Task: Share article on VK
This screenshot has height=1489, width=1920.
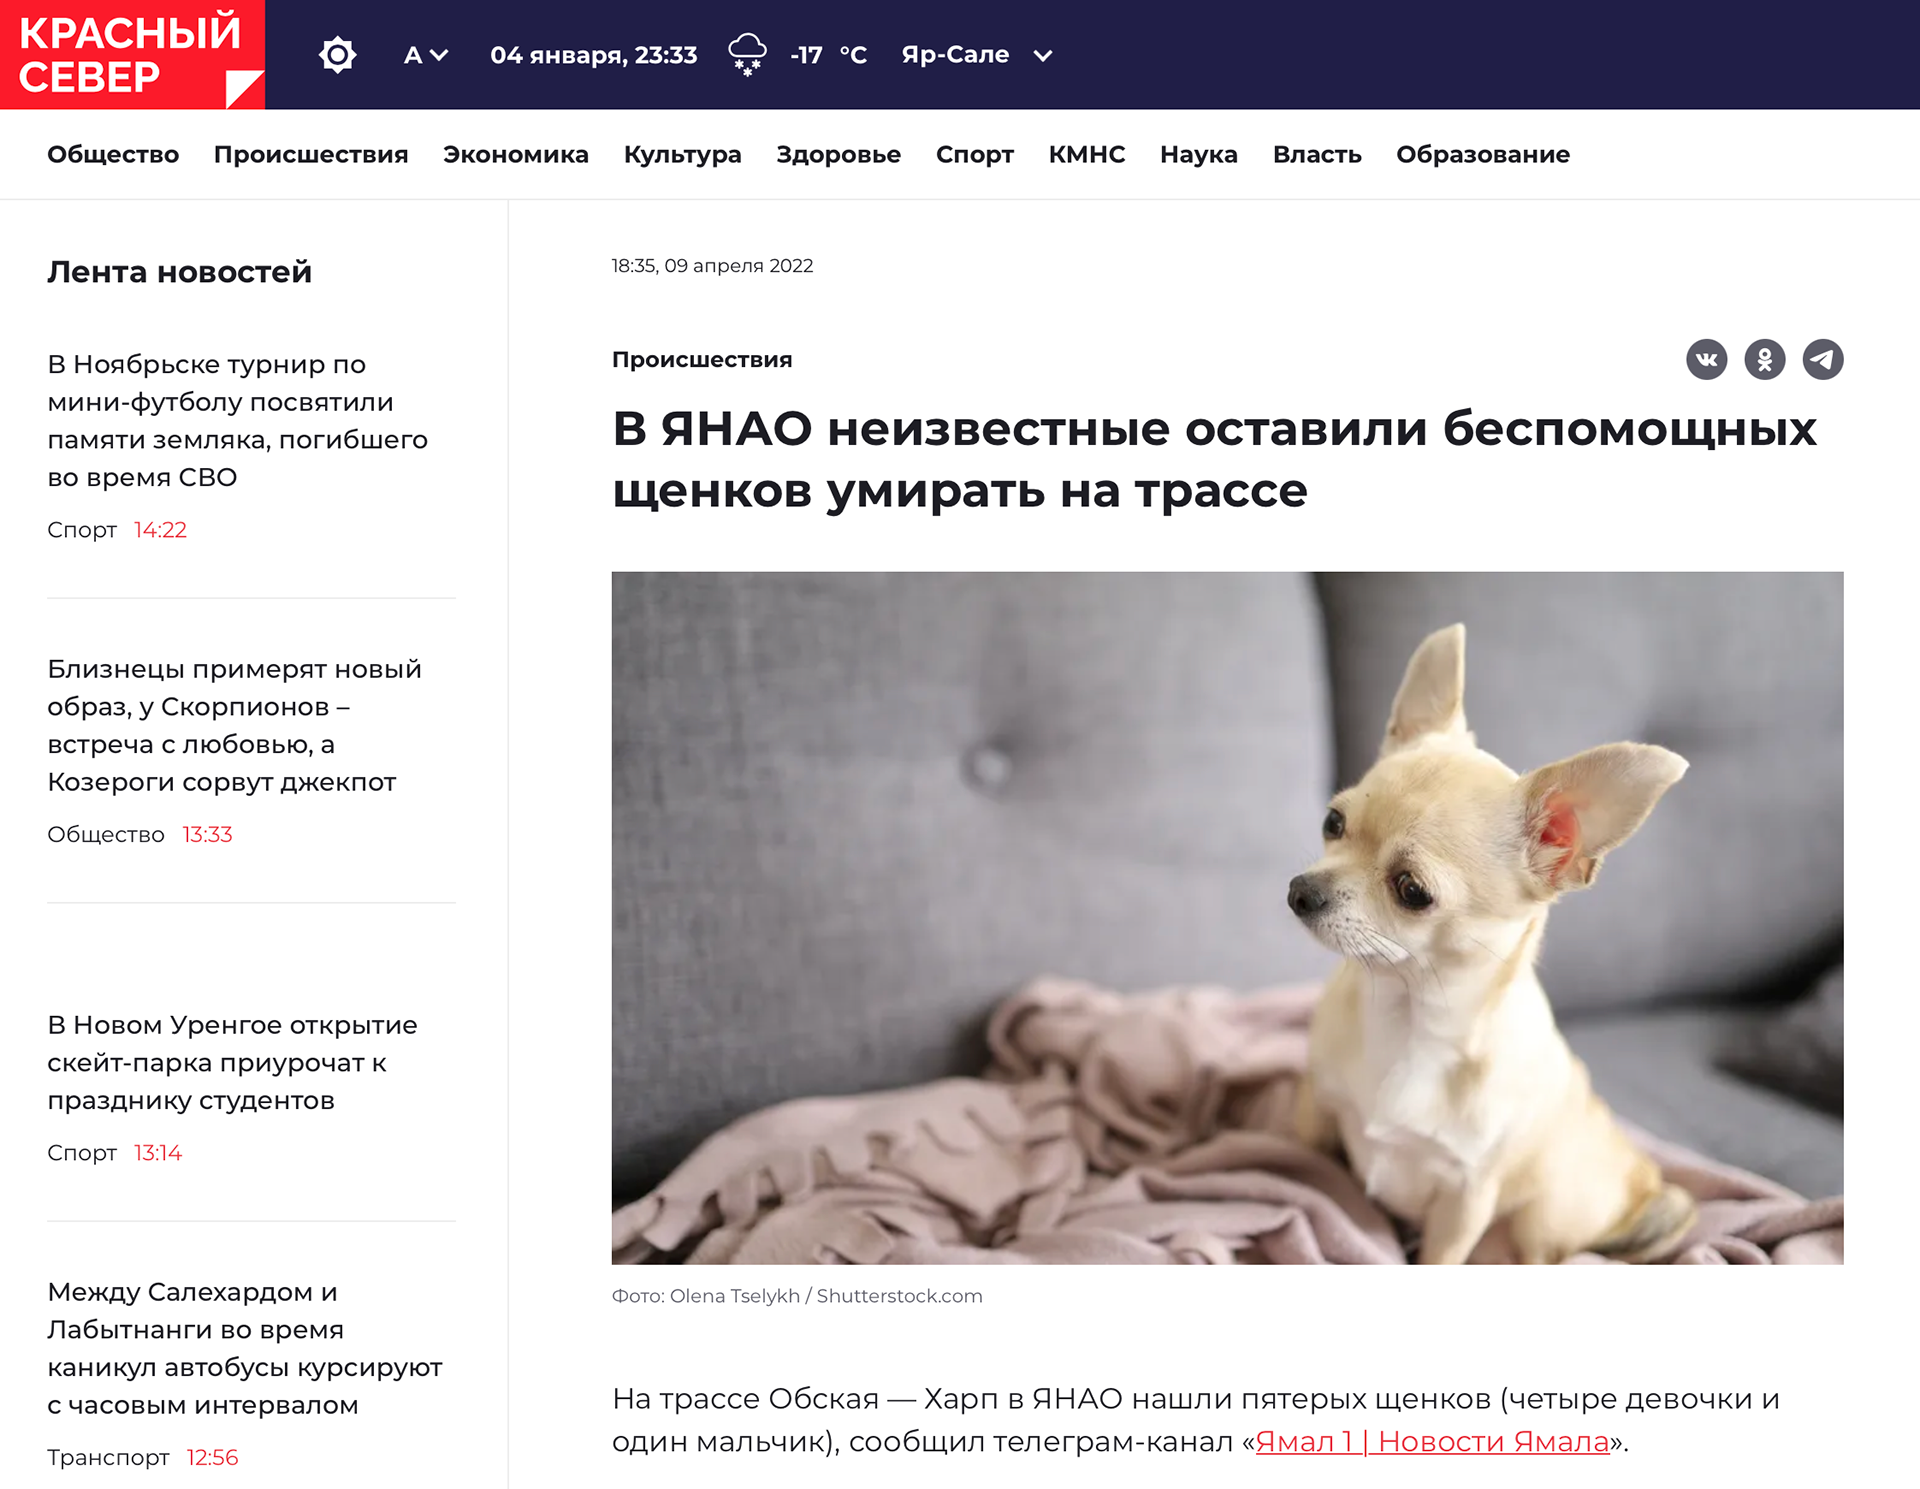Action: 1706,360
